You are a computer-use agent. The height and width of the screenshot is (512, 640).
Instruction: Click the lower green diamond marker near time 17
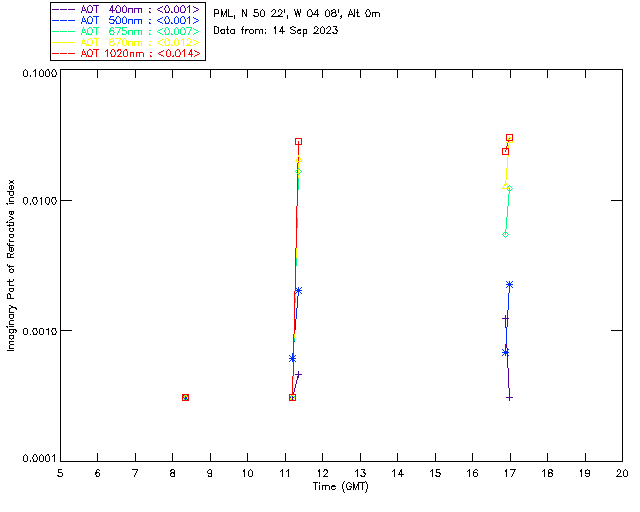click(505, 234)
